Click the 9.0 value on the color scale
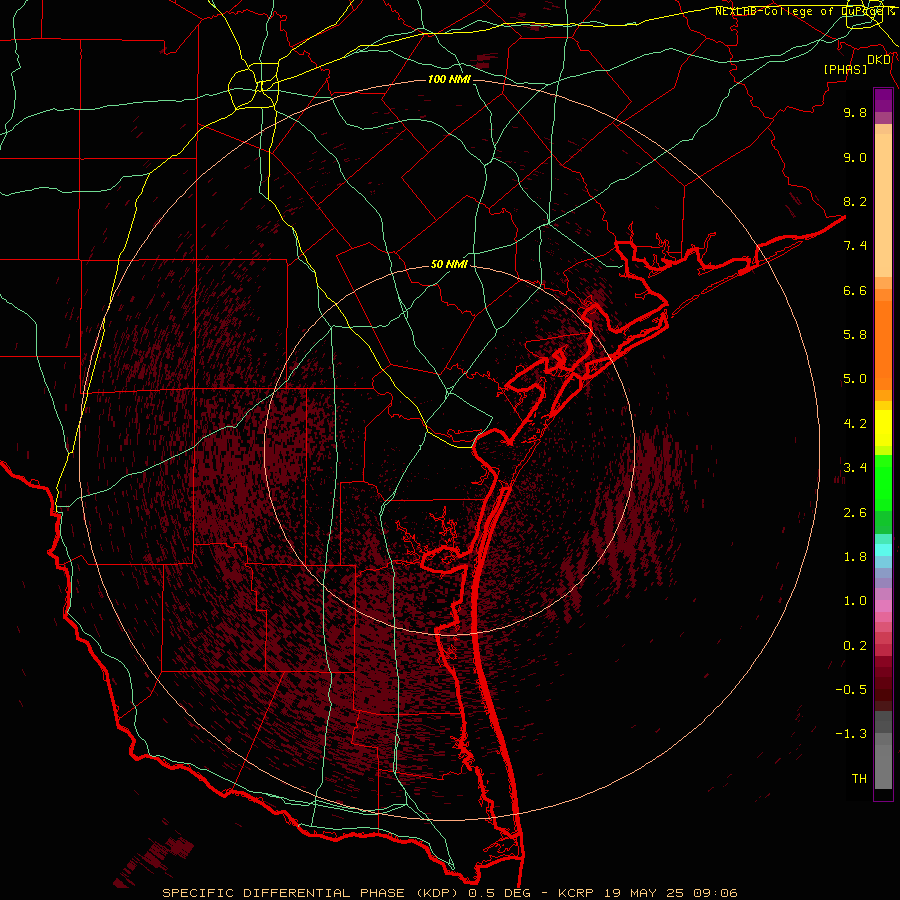This screenshot has width=900, height=900. [x=855, y=157]
